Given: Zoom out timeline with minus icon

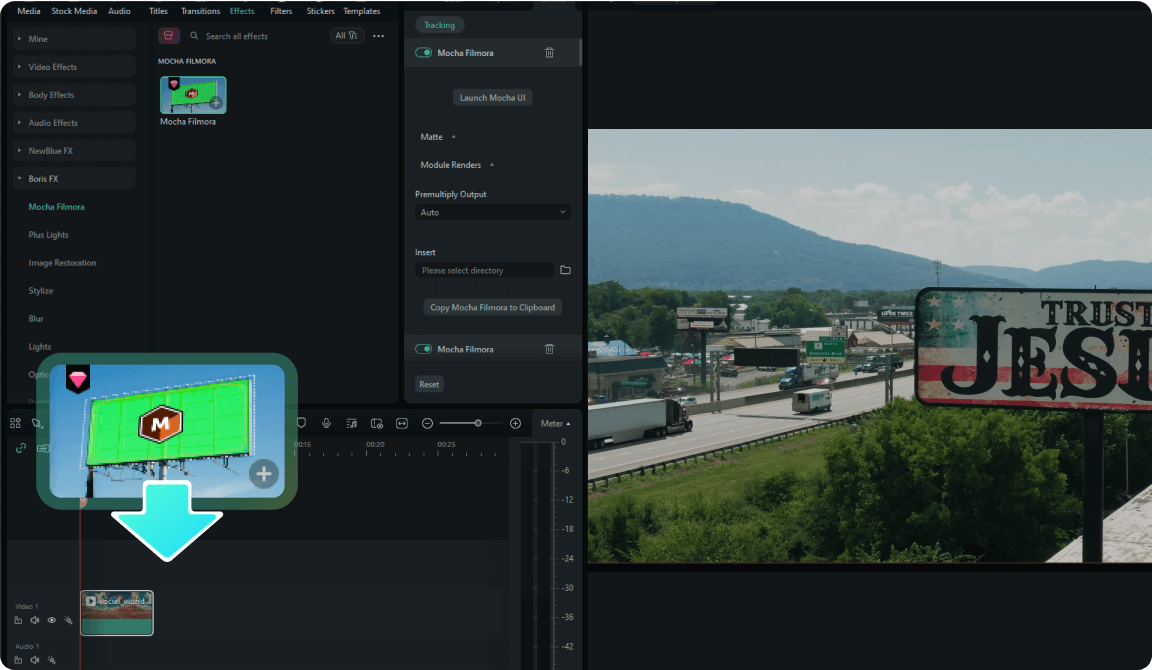Looking at the screenshot, I should click(x=427, y=423).
